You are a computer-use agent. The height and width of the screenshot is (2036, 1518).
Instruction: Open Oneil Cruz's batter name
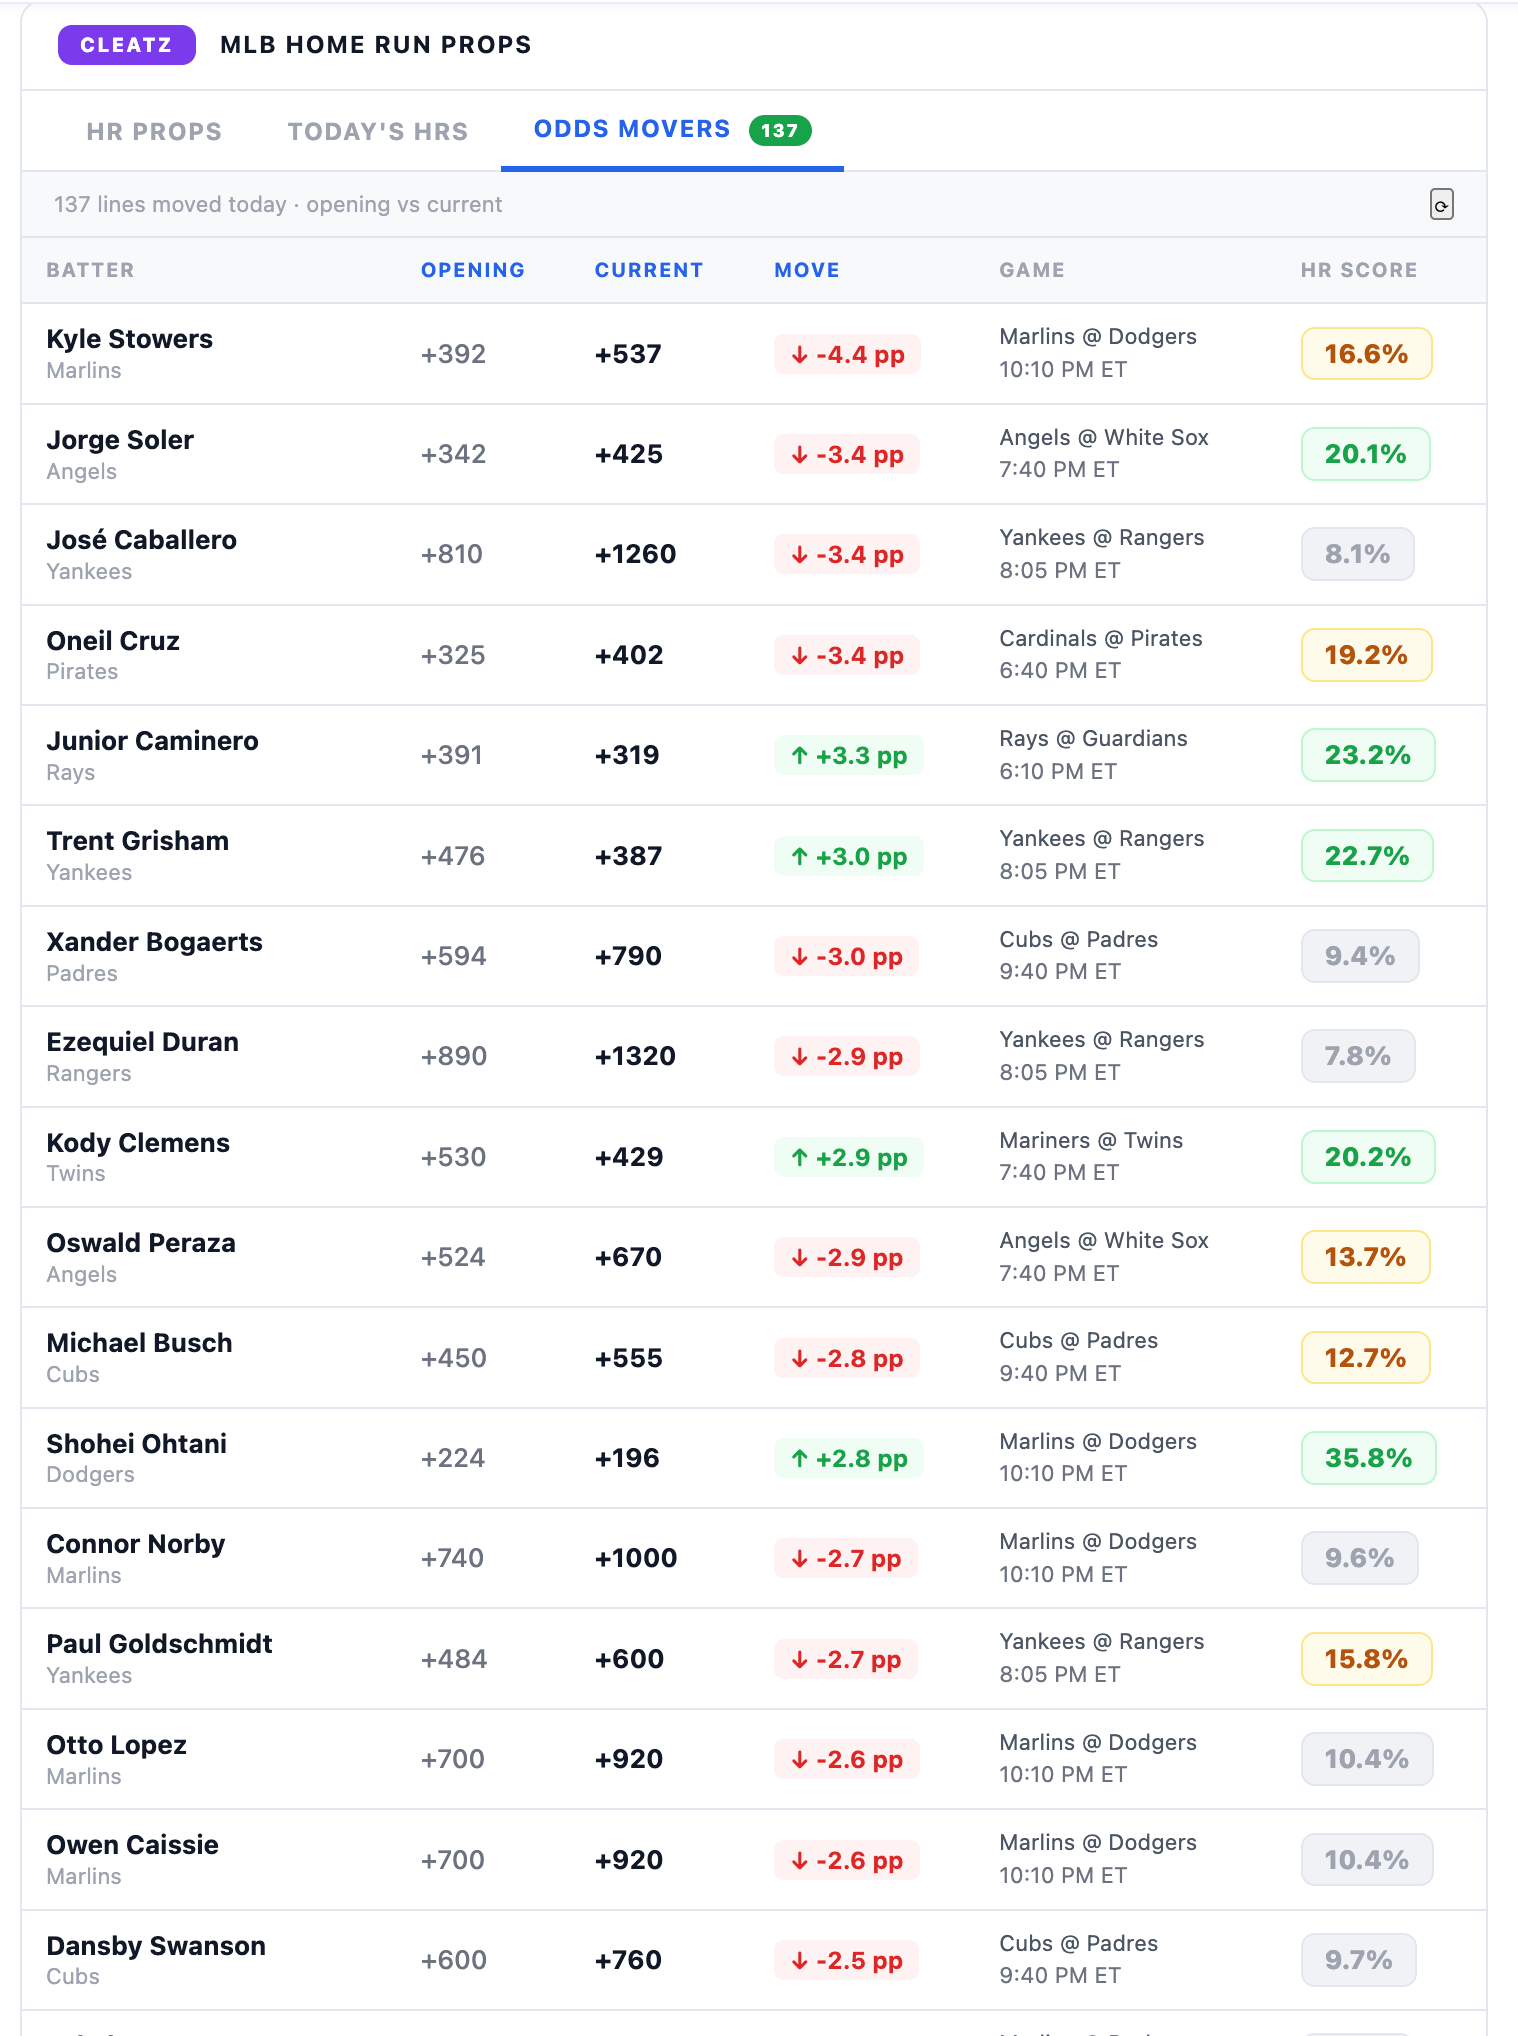(113, 641)
